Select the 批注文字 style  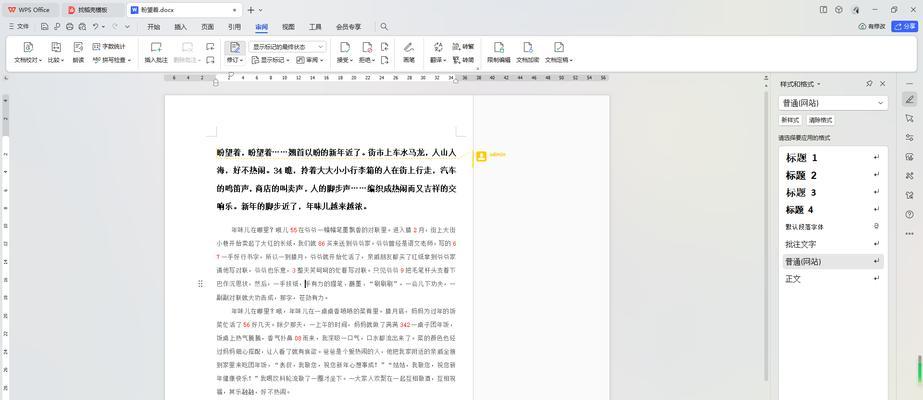click(x=832, y=244)
